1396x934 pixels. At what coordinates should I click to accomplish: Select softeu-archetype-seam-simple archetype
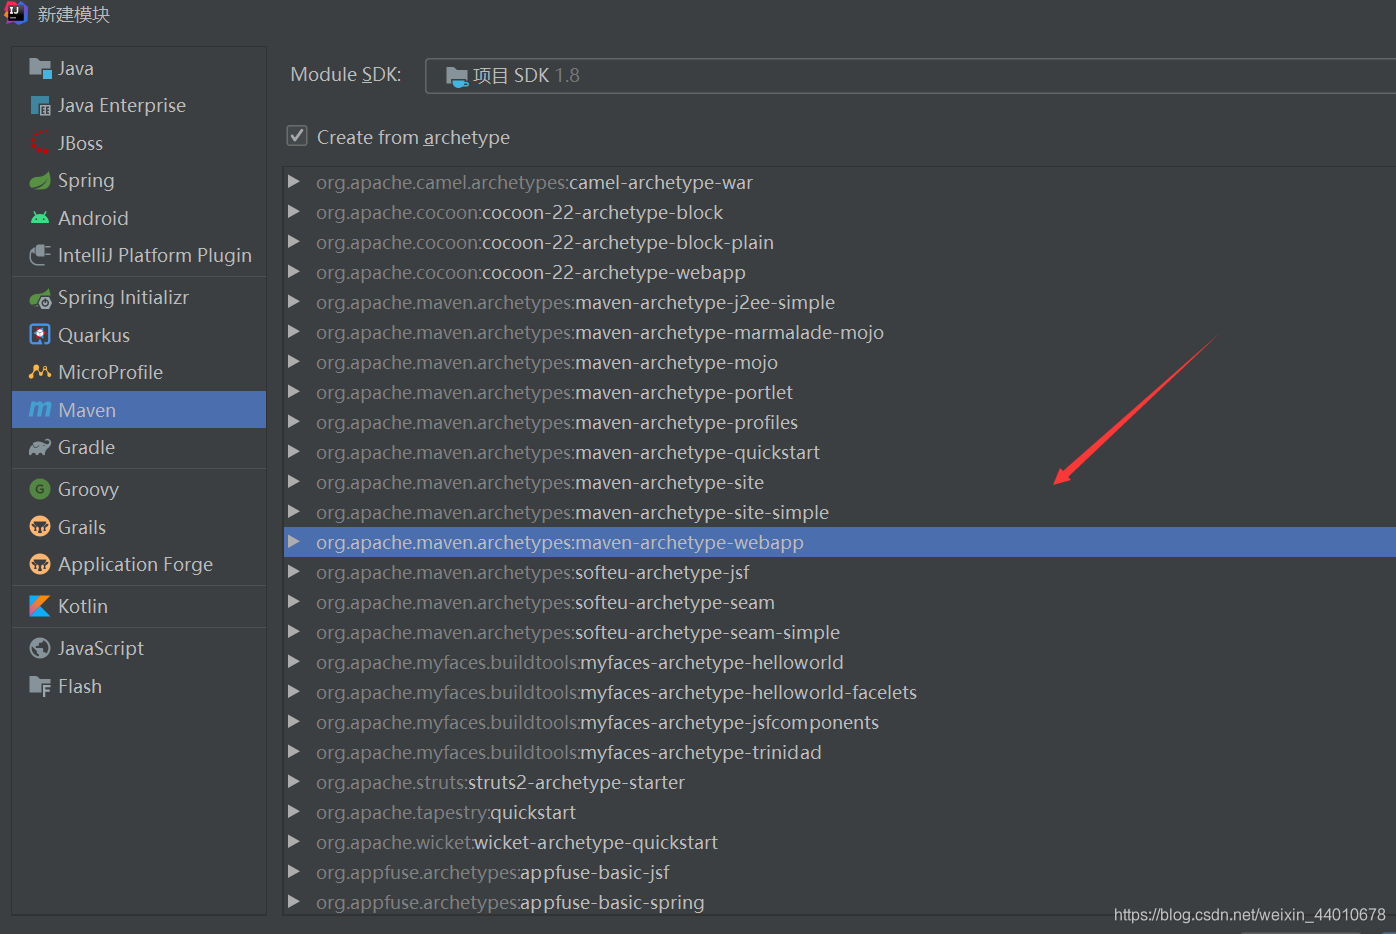tap(840, 632)
